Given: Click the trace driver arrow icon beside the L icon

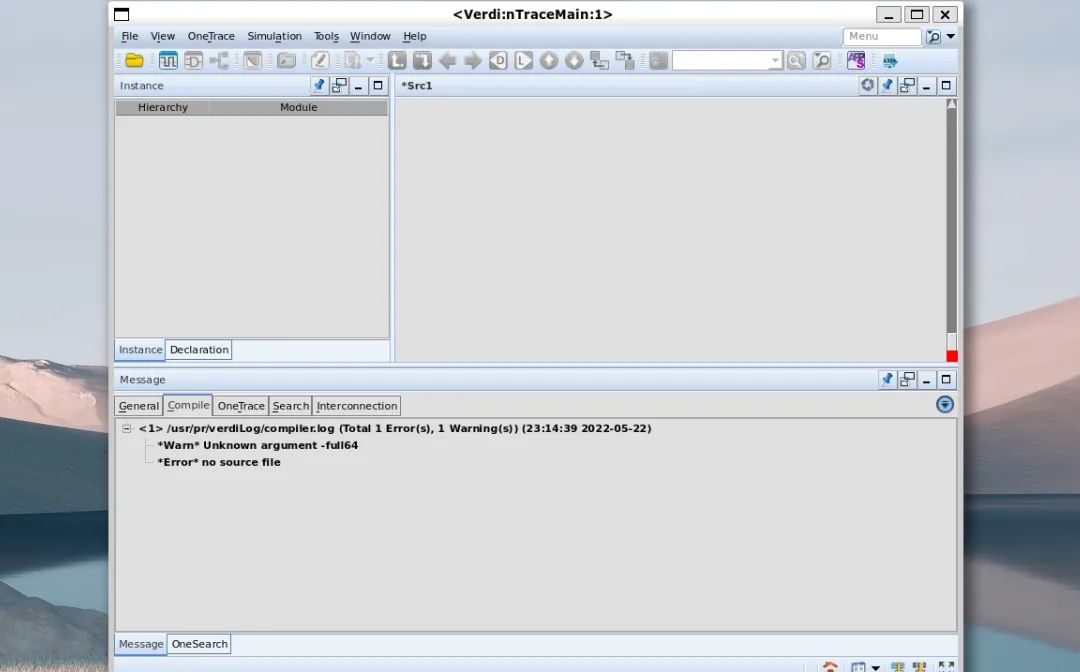Looking at the screenshot, I should 422,61.
